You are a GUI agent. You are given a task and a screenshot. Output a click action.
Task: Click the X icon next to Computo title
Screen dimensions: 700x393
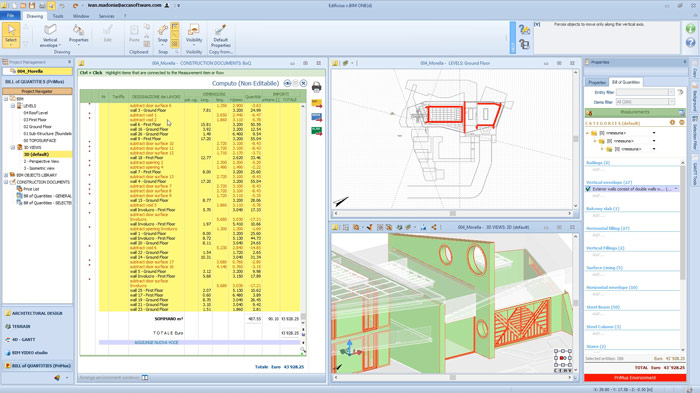(x=304, y=84)
